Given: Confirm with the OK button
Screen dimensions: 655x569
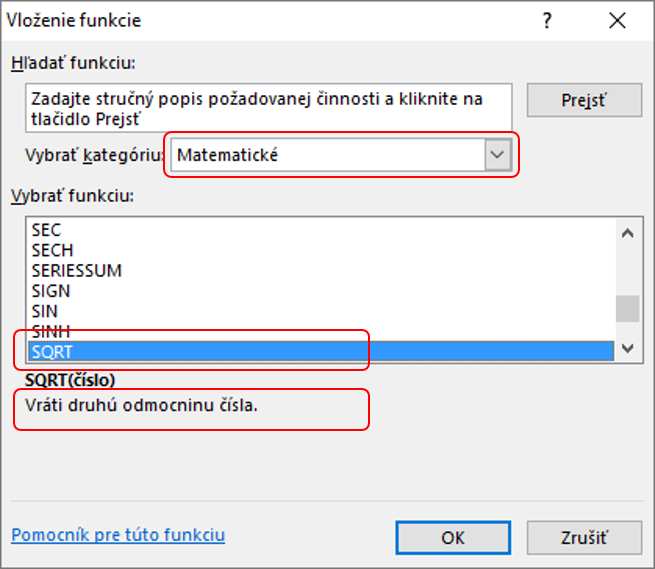Looking at the screenshot, I should point(453,538).
